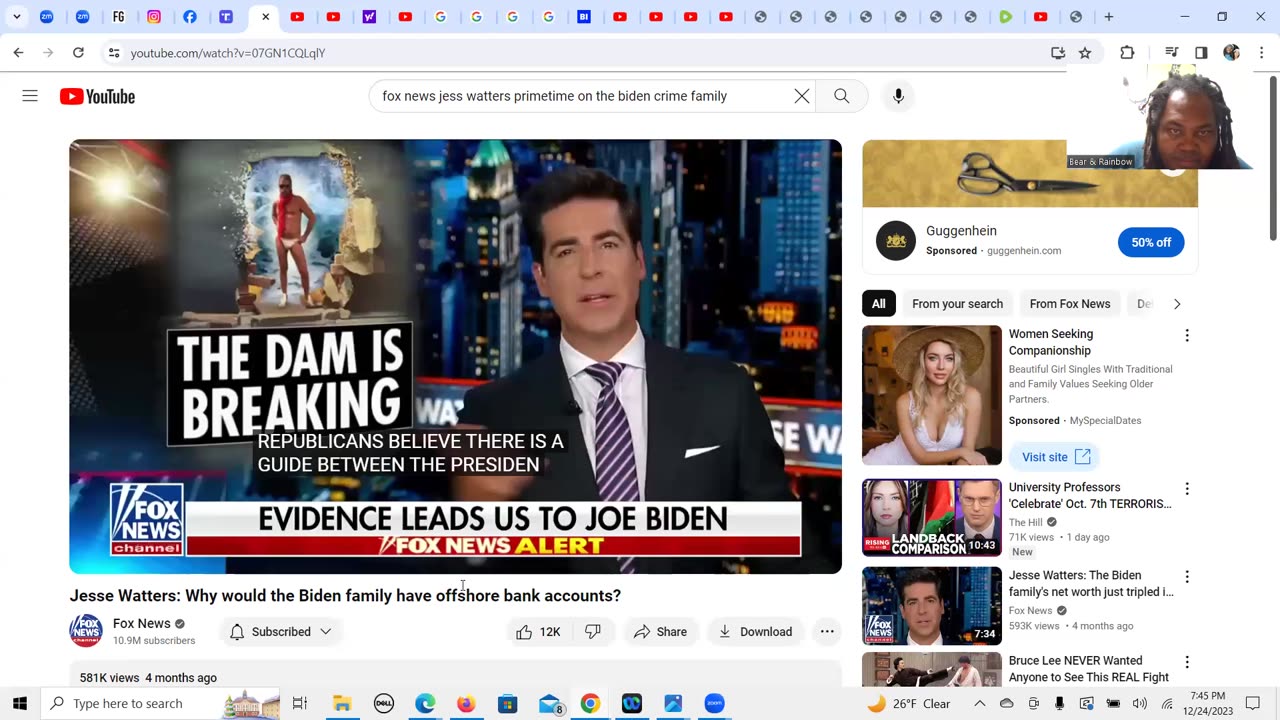1280x720 pixels.
Task: Install or cast page icon in address bar
Action: [1058, 53]
